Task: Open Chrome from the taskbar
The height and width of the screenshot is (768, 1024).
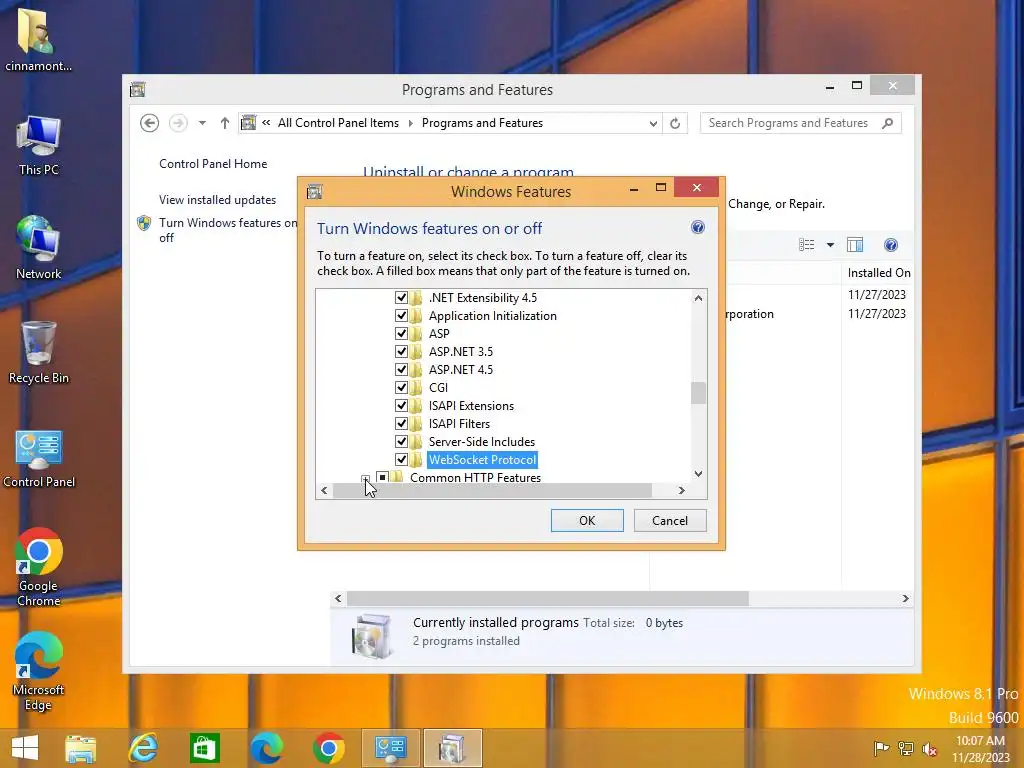Action: click(328, 748)
